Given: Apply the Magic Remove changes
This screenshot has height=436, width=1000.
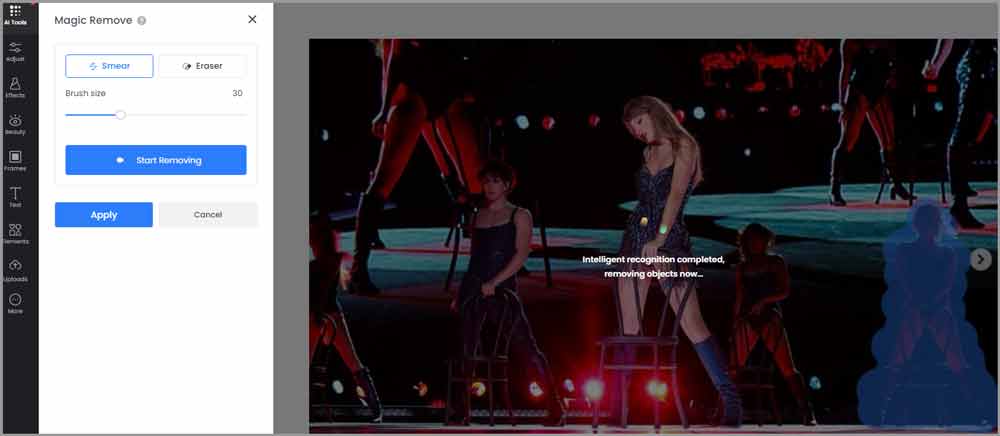Looking at the screenshot, I should (104, 215).
